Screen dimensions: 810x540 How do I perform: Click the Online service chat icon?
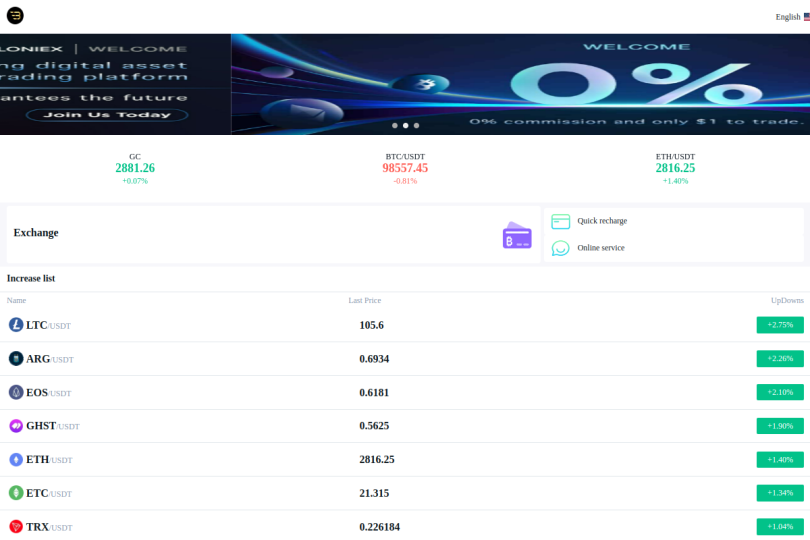560,248
